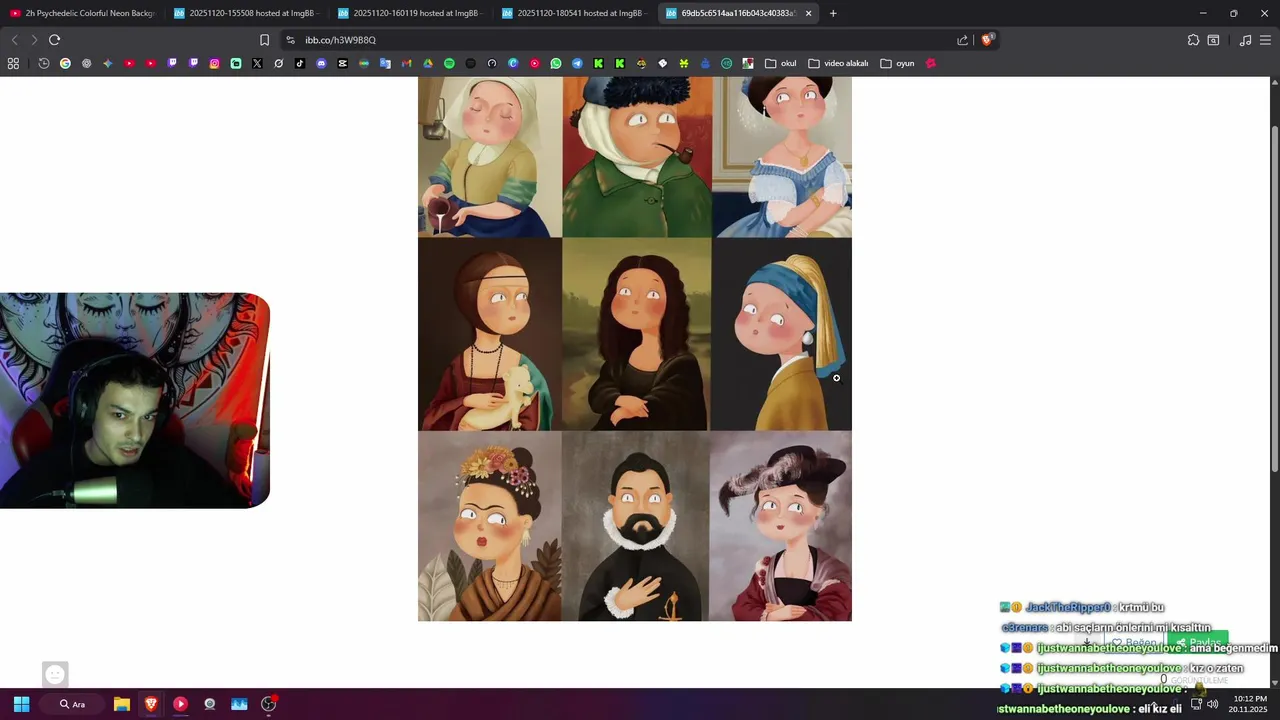Open the Spotify bookmark
Viewport: 1280px width, 720px height.
(449, 63)
